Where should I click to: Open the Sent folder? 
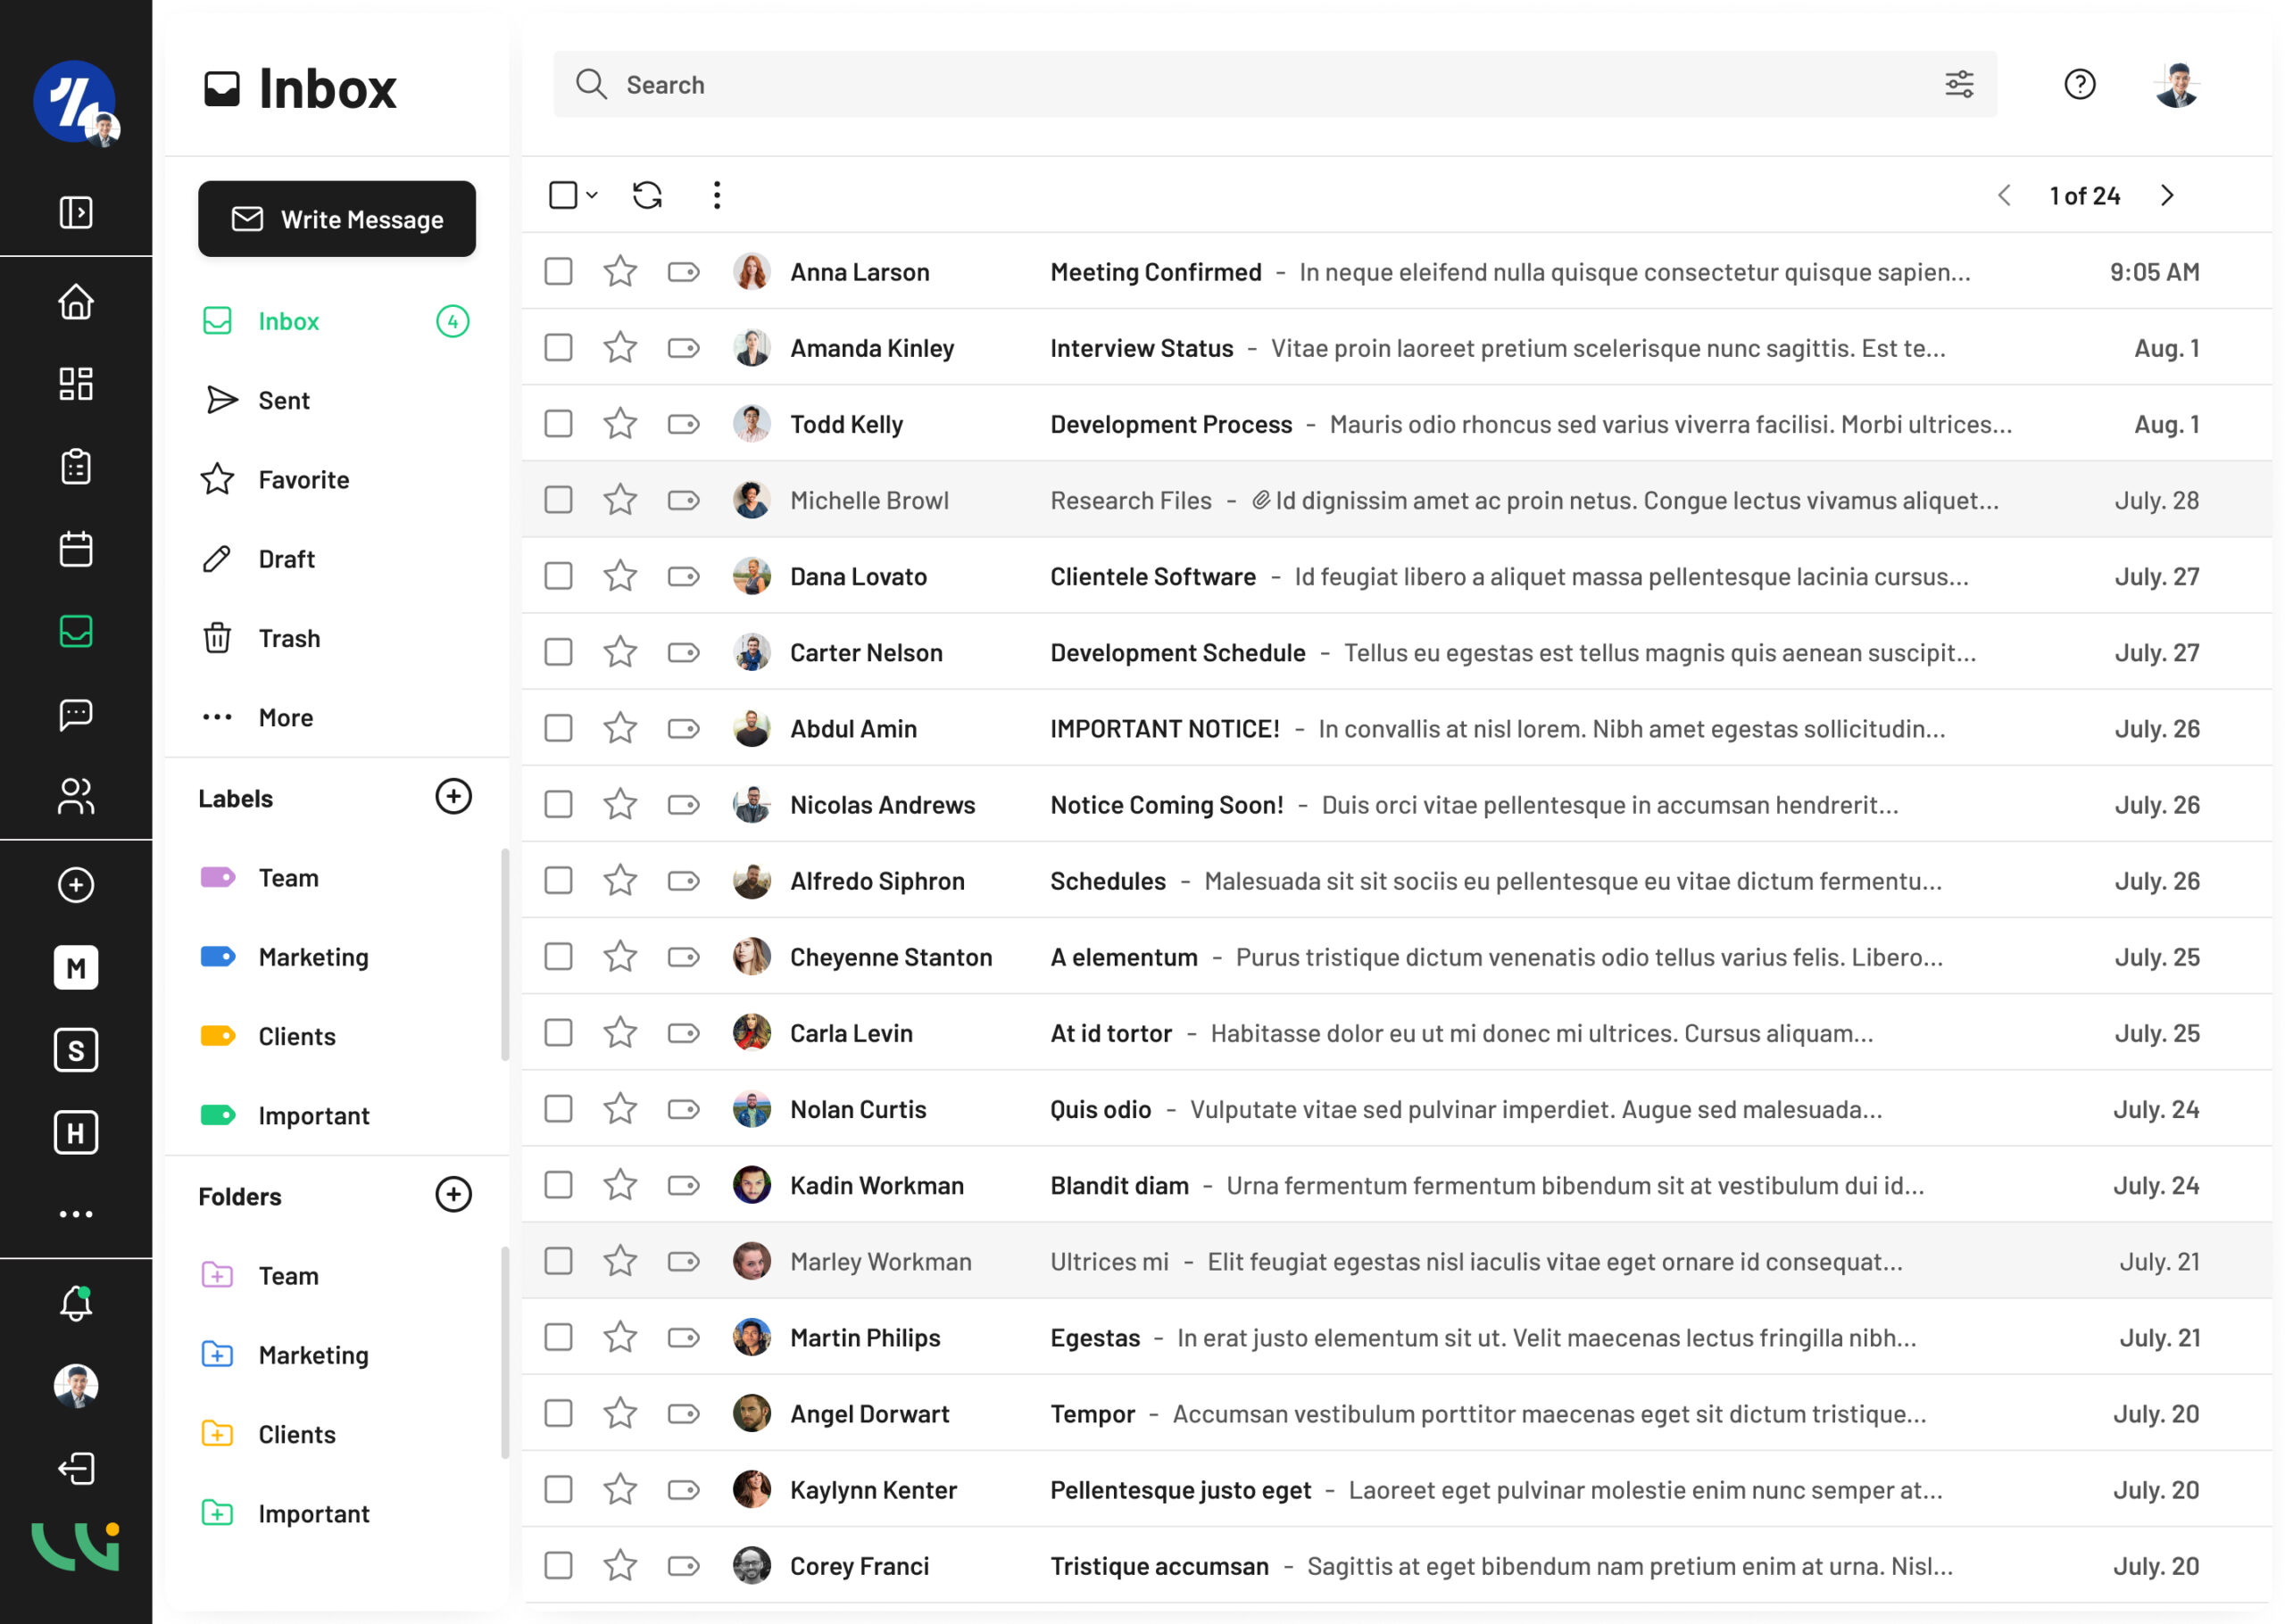pos(283,400)
